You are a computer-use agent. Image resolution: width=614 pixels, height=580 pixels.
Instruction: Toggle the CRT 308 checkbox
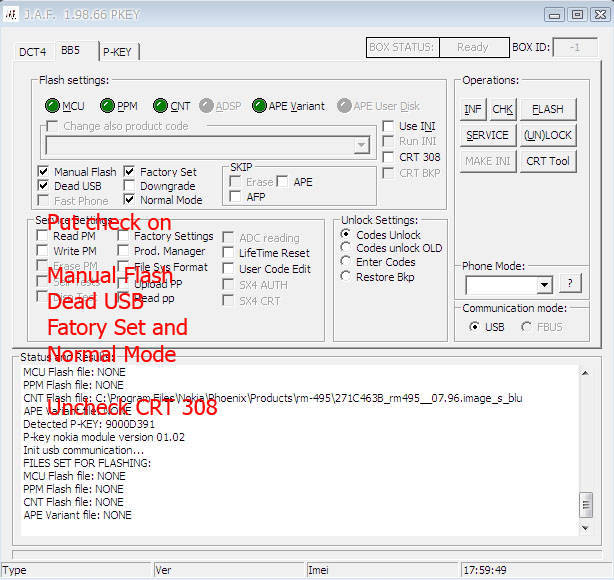(388, 157)
